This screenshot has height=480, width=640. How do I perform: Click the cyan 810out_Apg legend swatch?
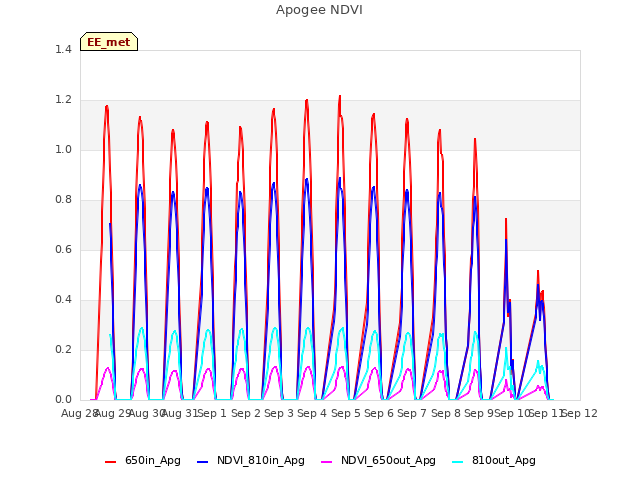click(x=458, y=462)
